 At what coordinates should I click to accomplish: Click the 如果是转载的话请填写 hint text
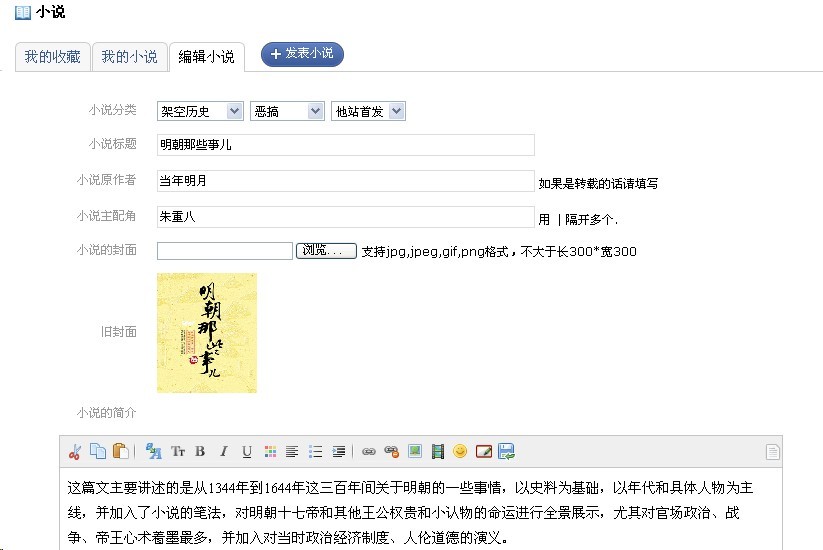(598, 183)
